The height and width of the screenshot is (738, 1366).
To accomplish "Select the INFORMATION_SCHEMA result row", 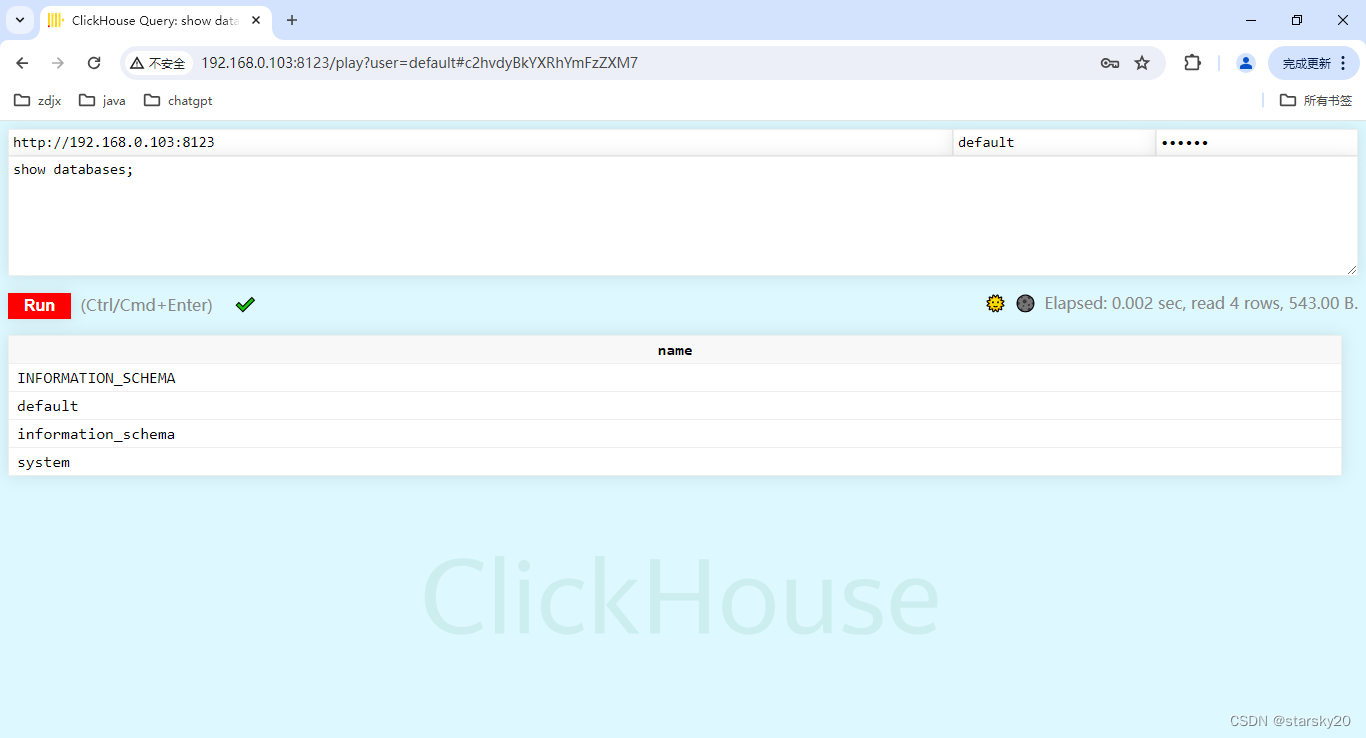I will [x=675, y=378].
